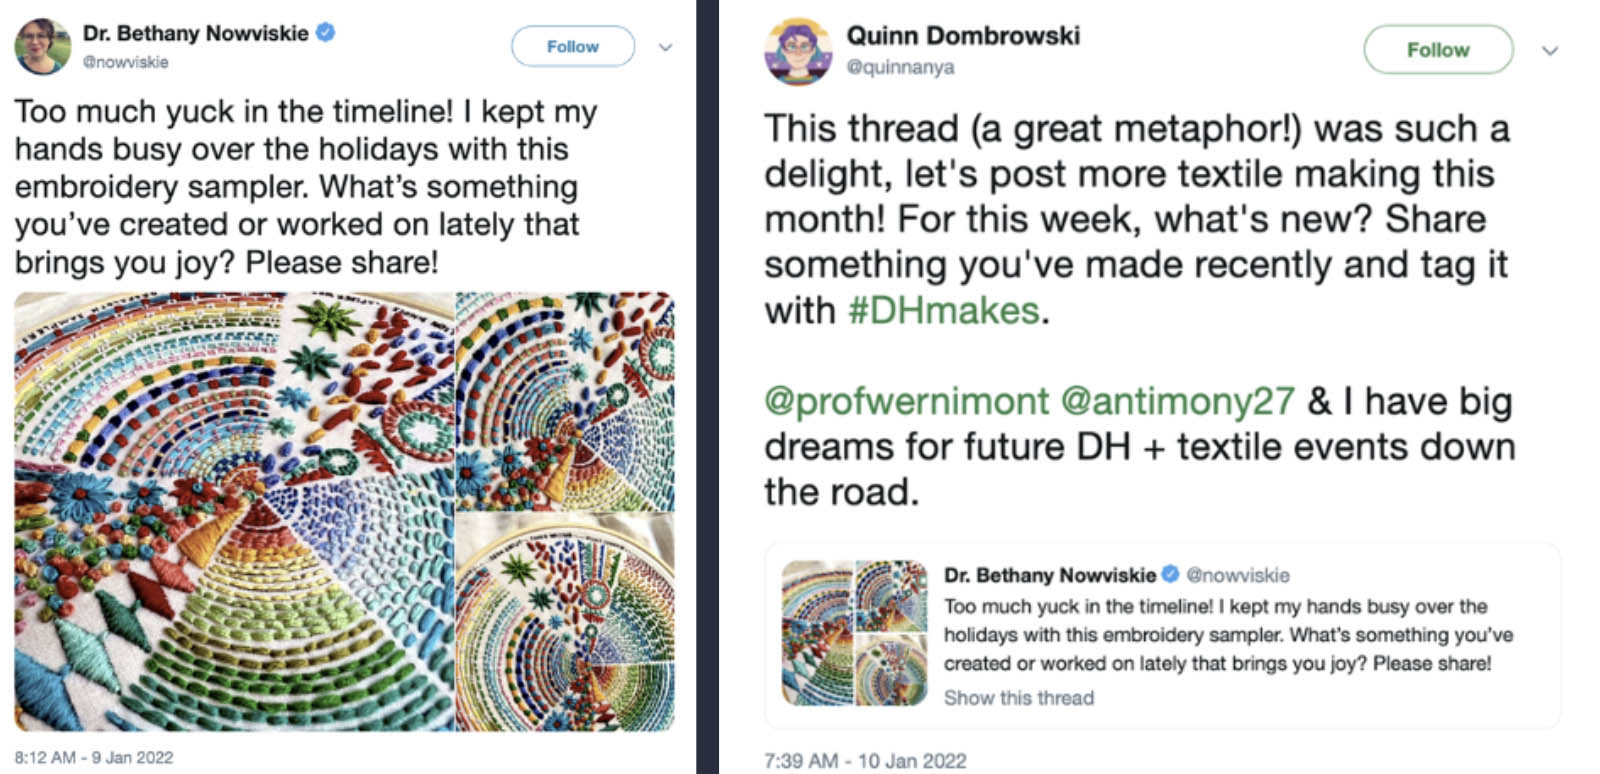Click the 9 Jan 2022 timestamp
Image resolution: width=1600 pixels, height=774 pixels.
[x=90, y=757]
